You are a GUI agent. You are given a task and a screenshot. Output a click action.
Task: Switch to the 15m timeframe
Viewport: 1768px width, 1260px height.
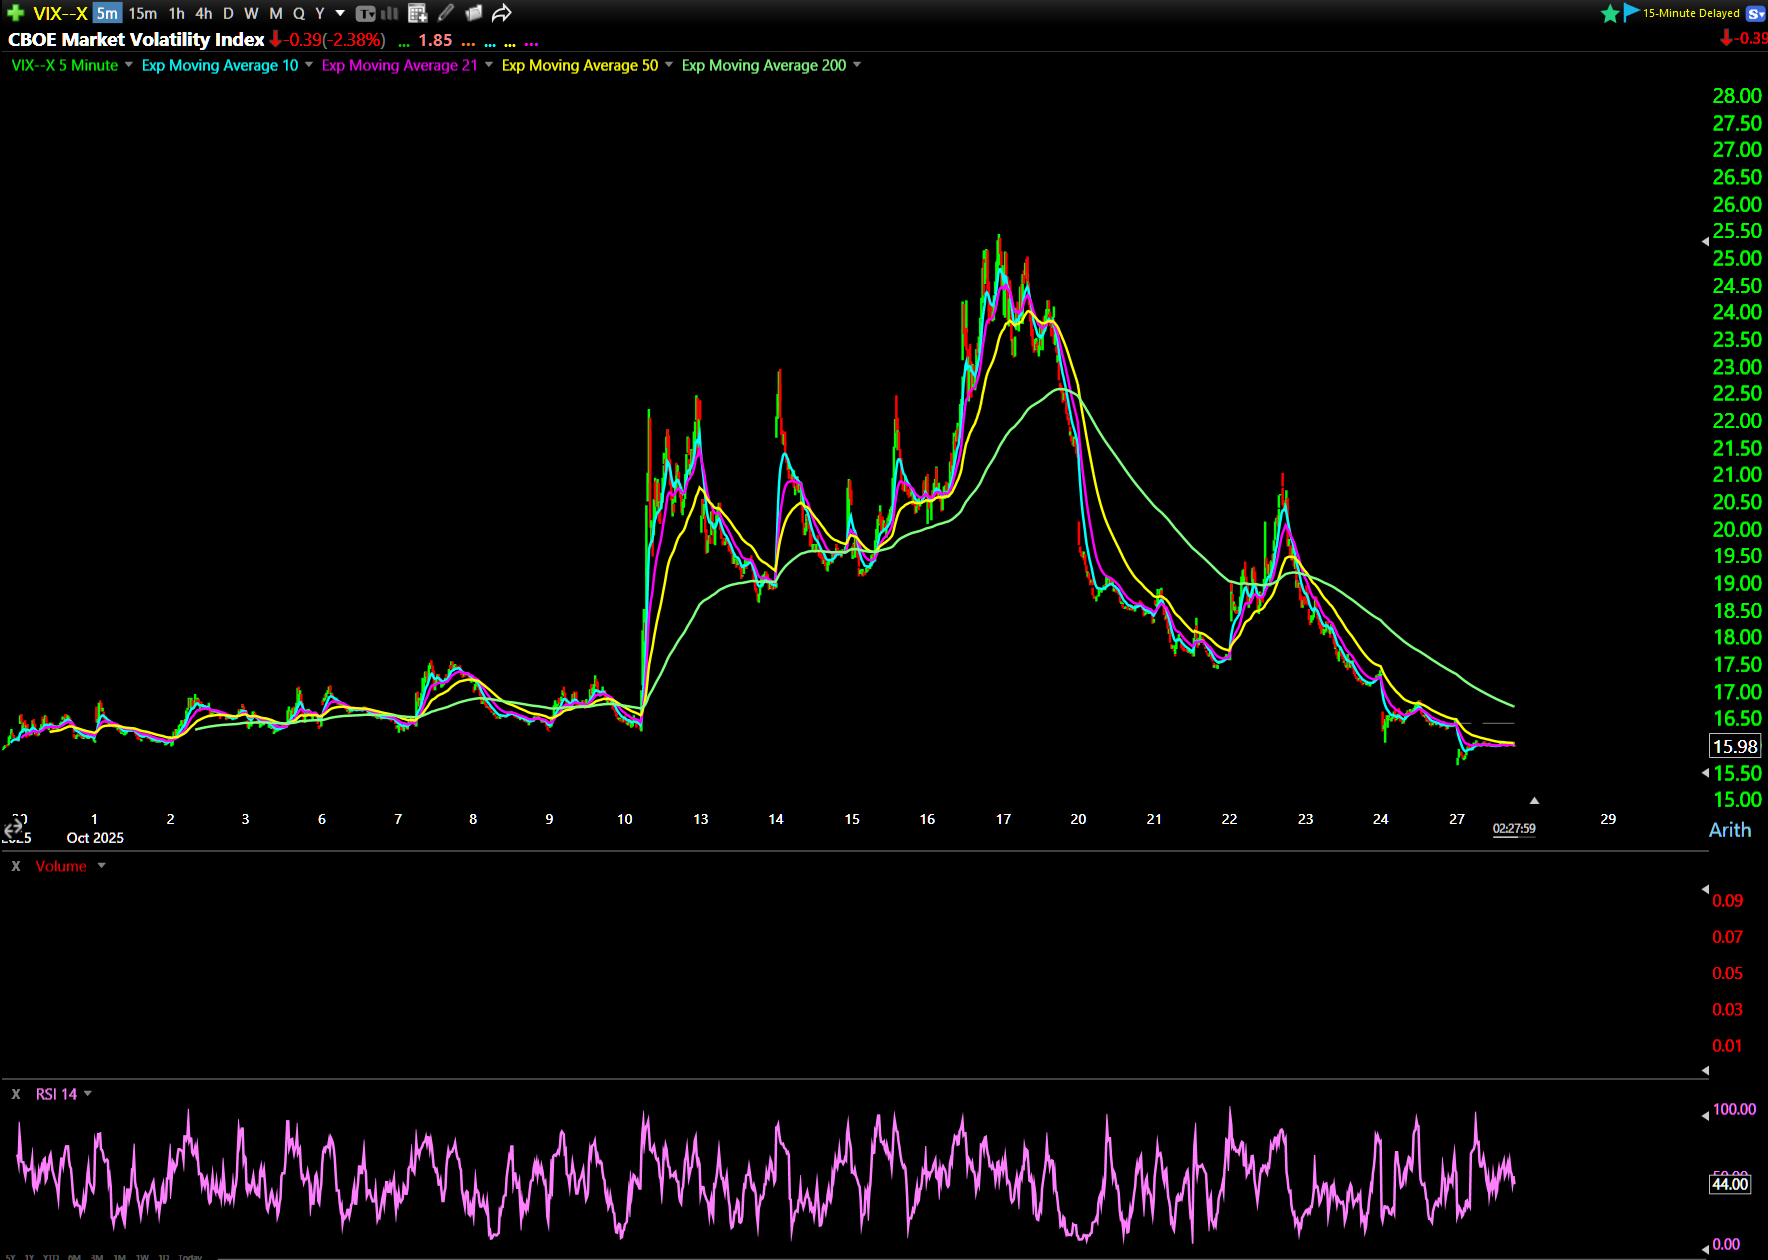point(143,13)
